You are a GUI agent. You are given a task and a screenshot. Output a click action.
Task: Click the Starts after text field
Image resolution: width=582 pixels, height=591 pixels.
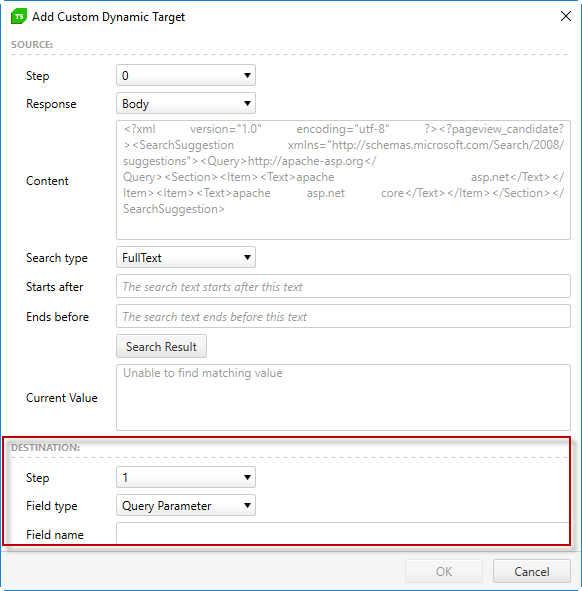[x=343, y=286]
